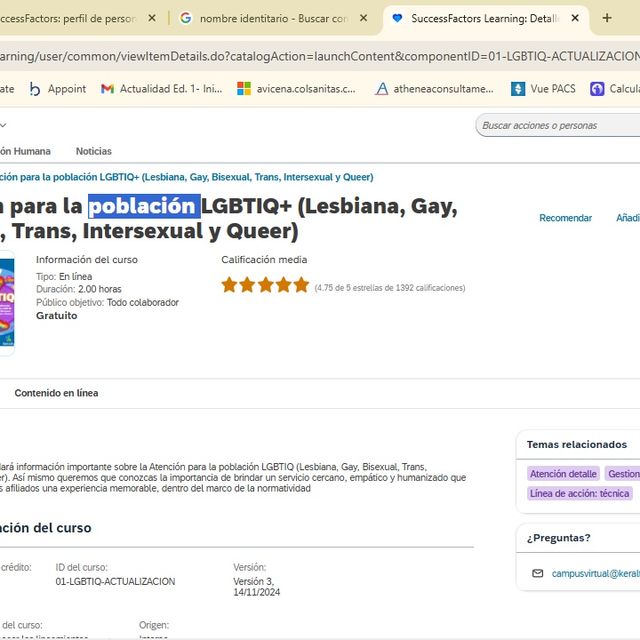Open the Appoint bookmark
The width and height of the screenshot is (640, 640).
pos(58,89)
